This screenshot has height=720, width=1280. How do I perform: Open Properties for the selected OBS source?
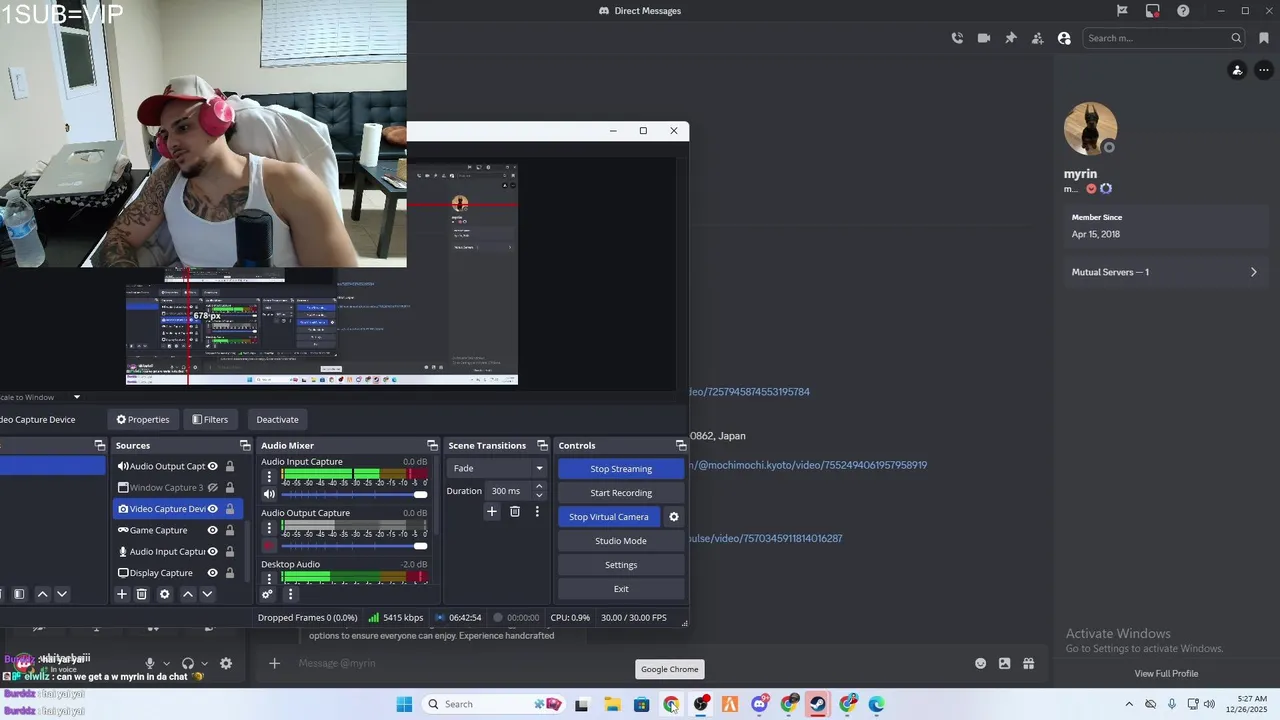(x=143, y=419)
